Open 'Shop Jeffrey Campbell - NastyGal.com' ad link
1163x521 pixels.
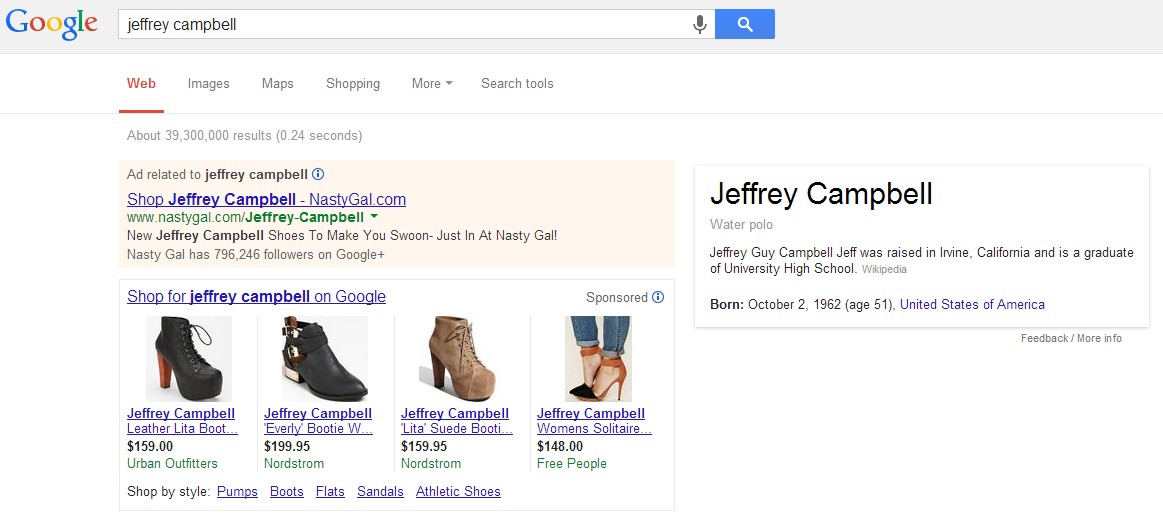pyautogui.click(x=266, y=199)
